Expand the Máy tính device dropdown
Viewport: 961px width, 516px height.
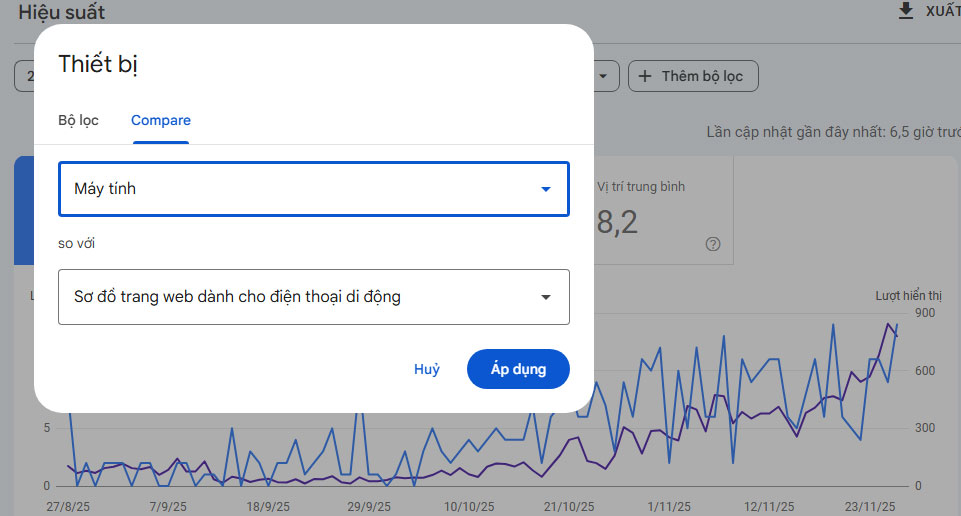pyautogui.click(x=313, y=189)
